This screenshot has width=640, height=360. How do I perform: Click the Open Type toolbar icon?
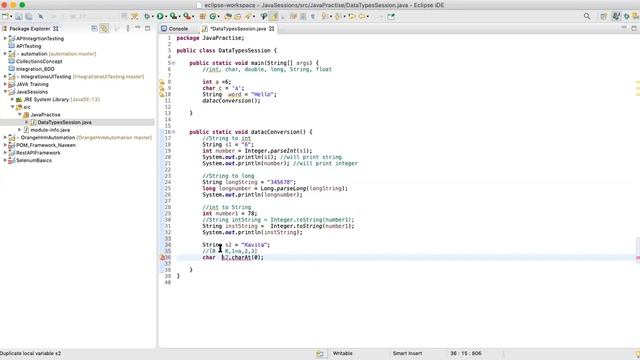point(228,16)
